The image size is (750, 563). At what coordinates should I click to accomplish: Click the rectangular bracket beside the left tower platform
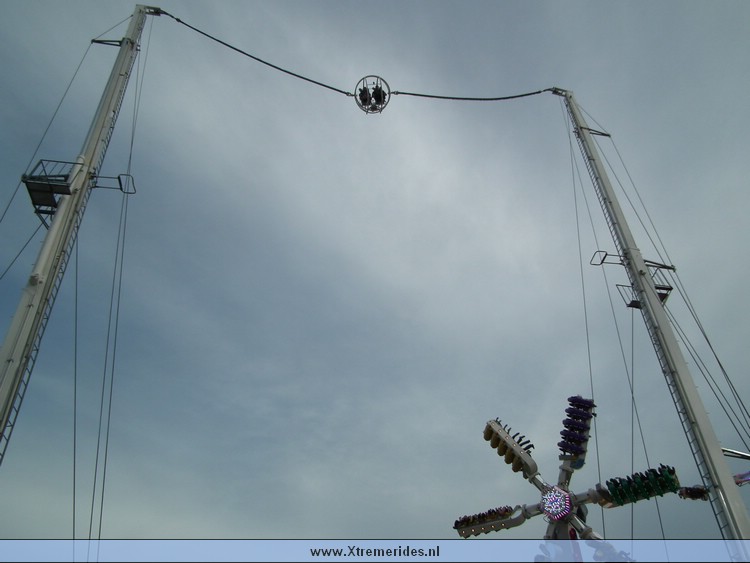click(123, 184)
